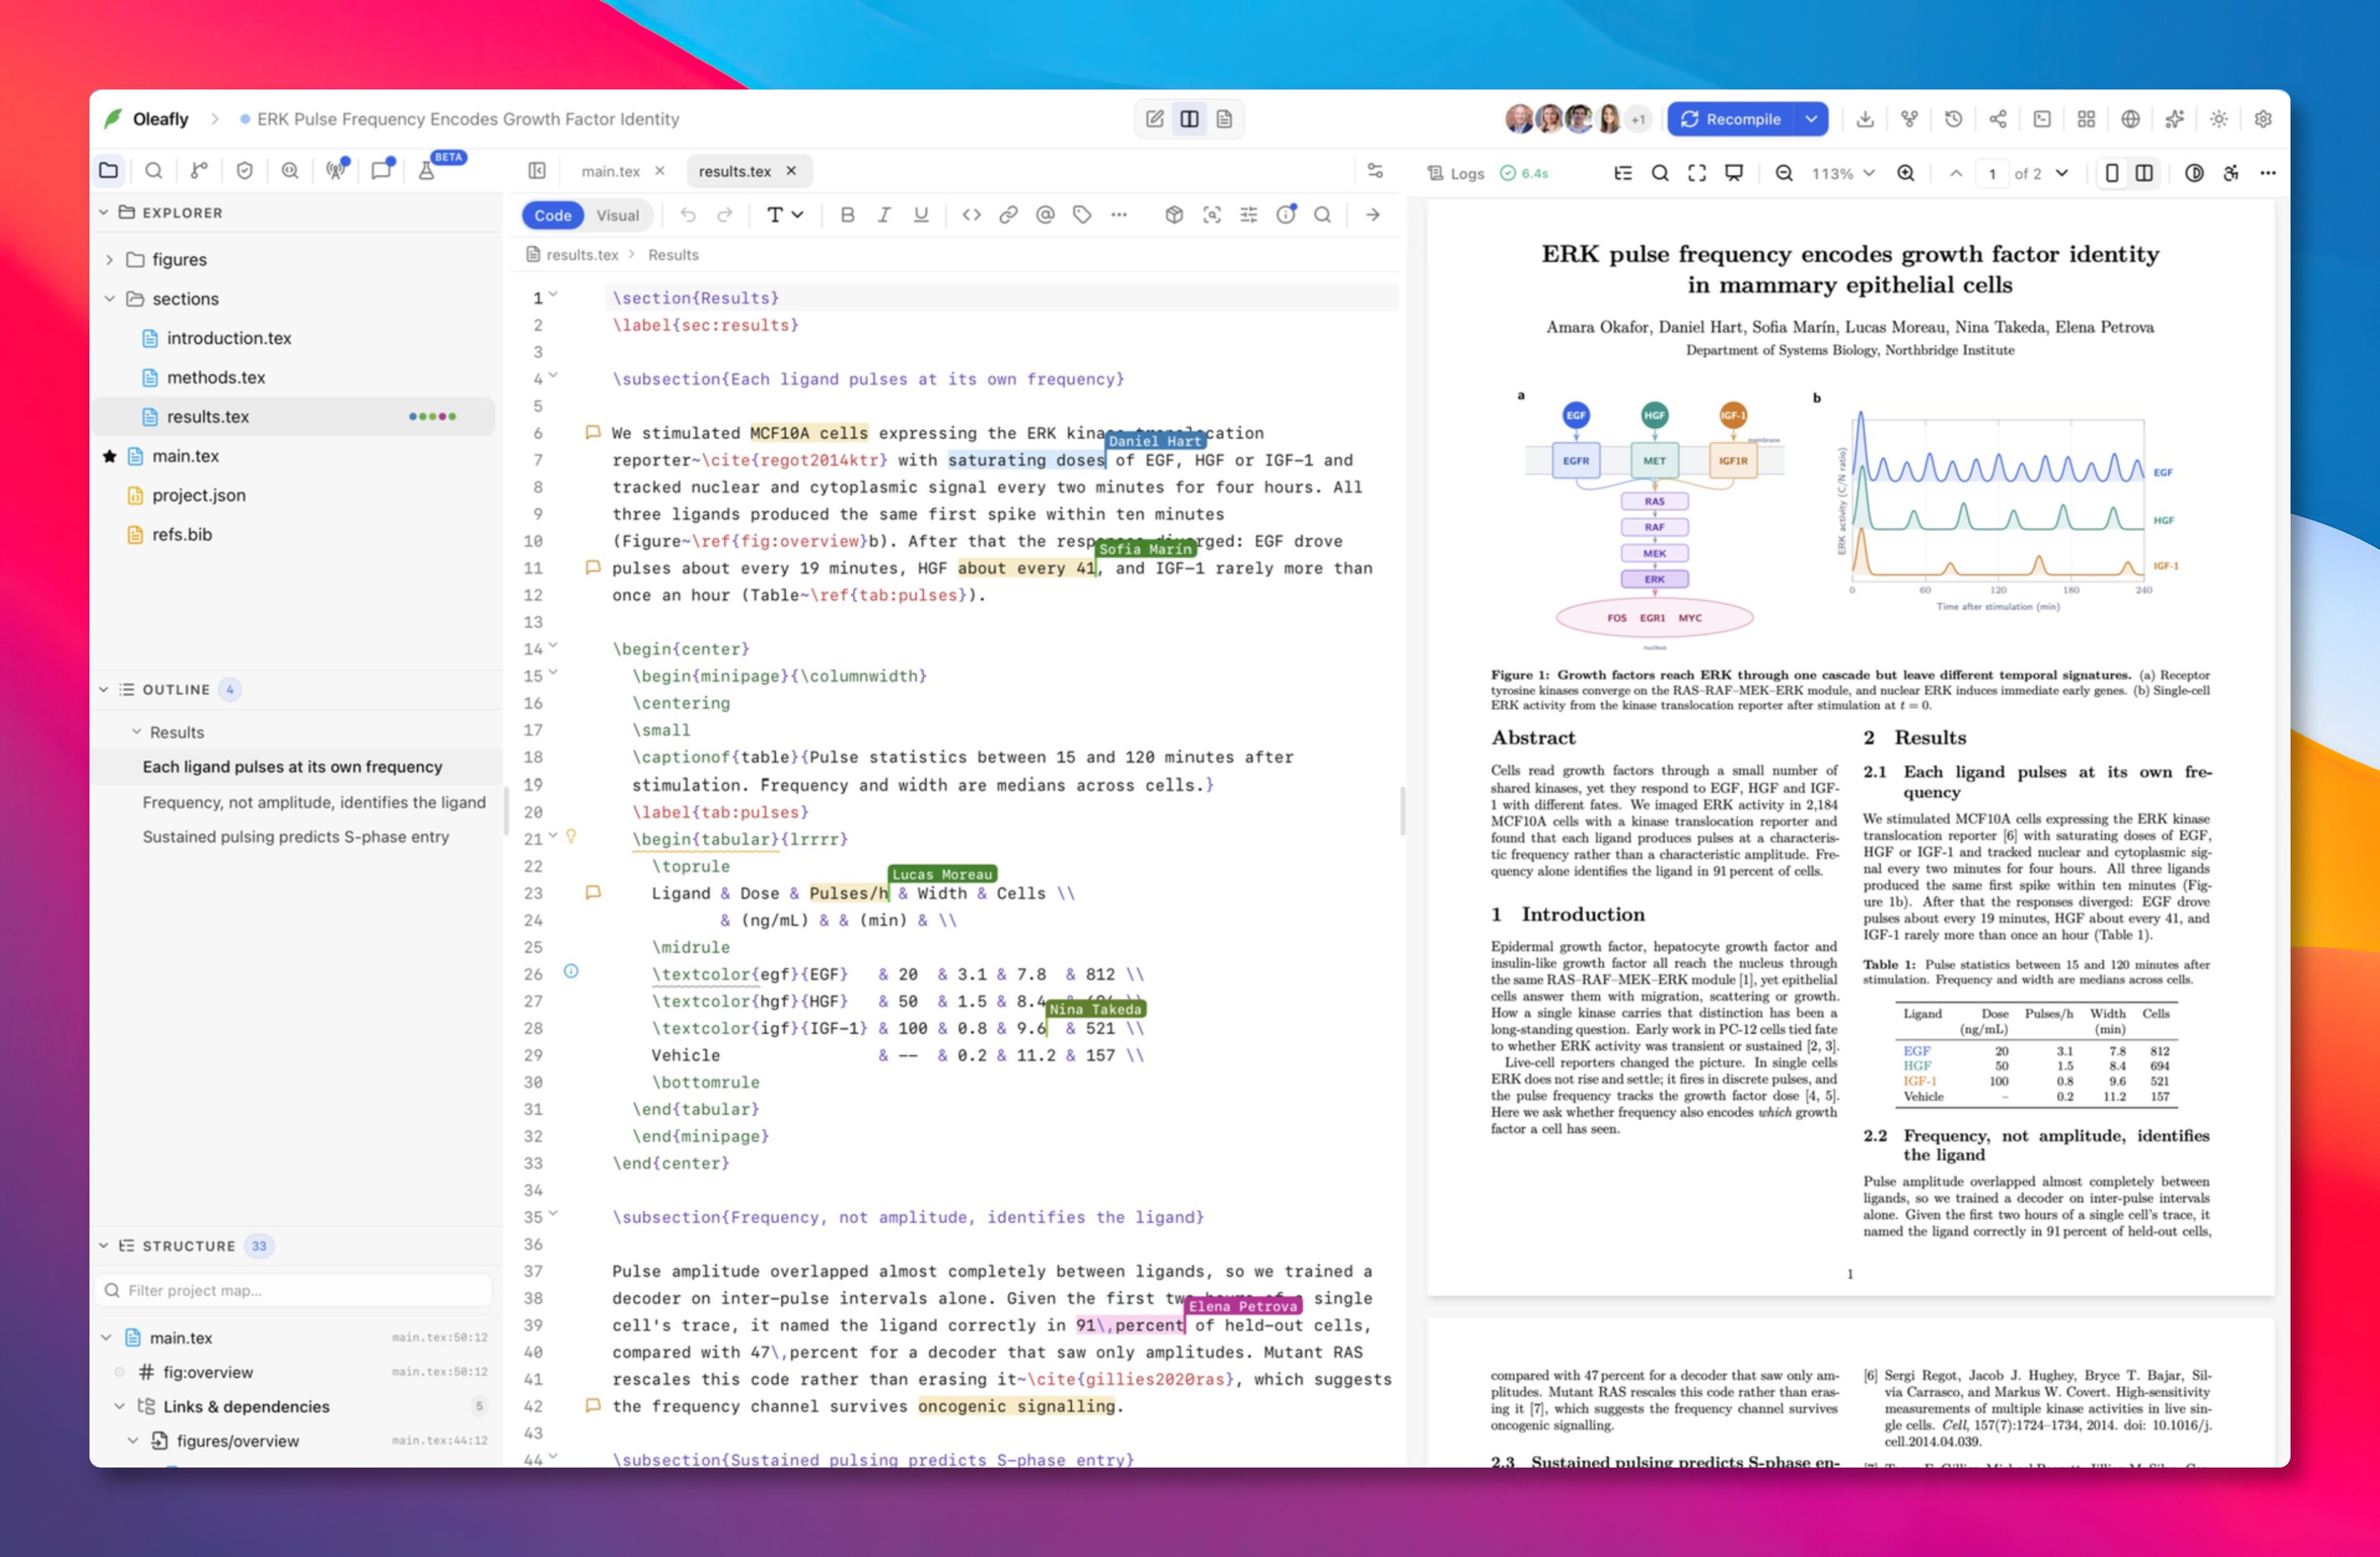The image size is (2380, 1557).
Task: Click the PDF page number field
Action: [x=1992, y=173]
